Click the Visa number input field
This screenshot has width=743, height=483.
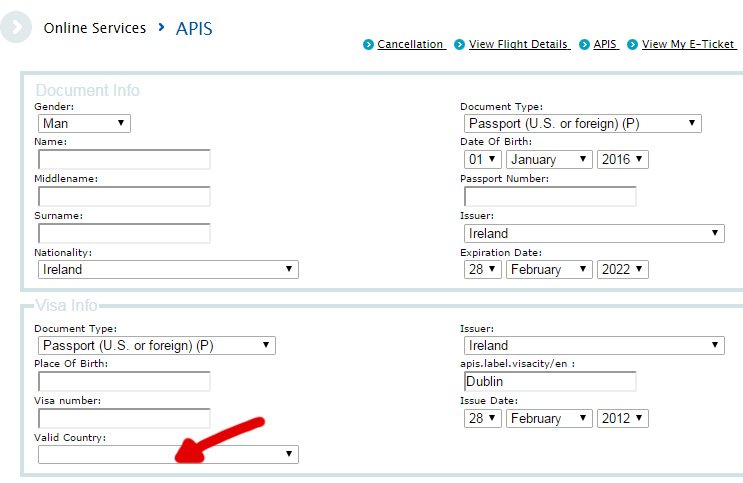[x=124, y=418]
